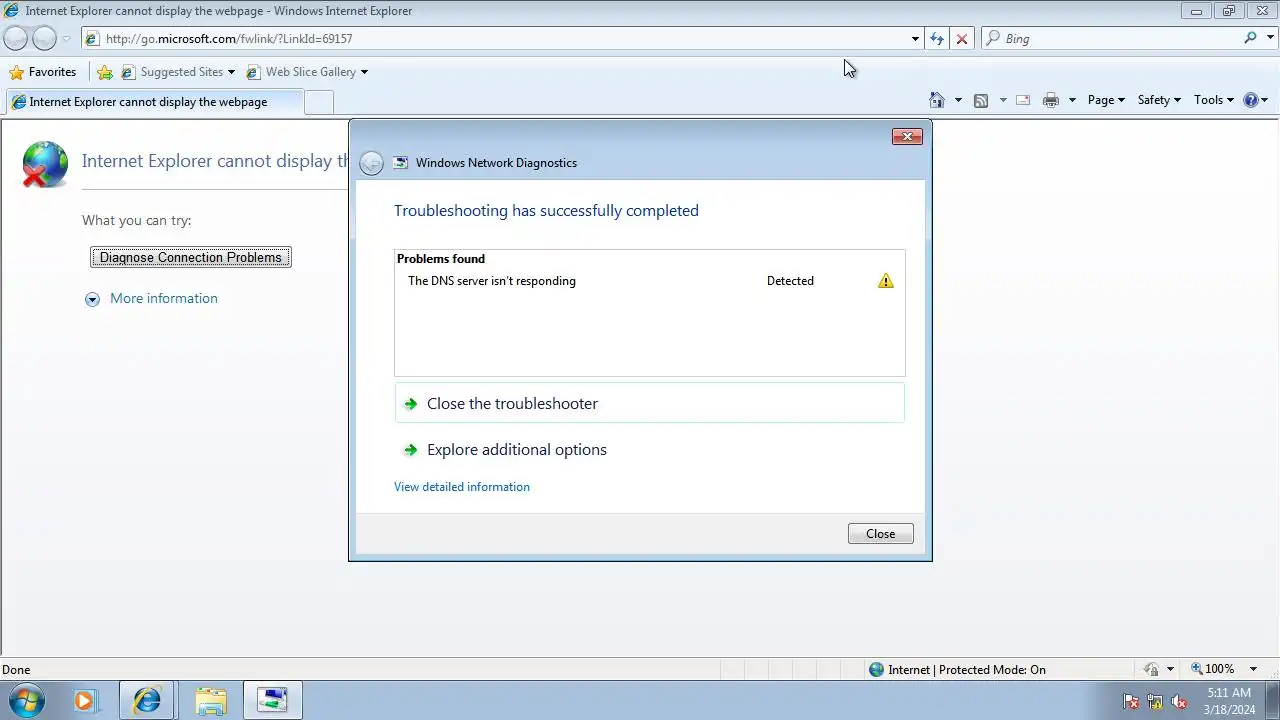The height and width of the screenshot is (720, 1280).
Task: Click the Add to Favorites Bar icon
Action: [105, 72]
